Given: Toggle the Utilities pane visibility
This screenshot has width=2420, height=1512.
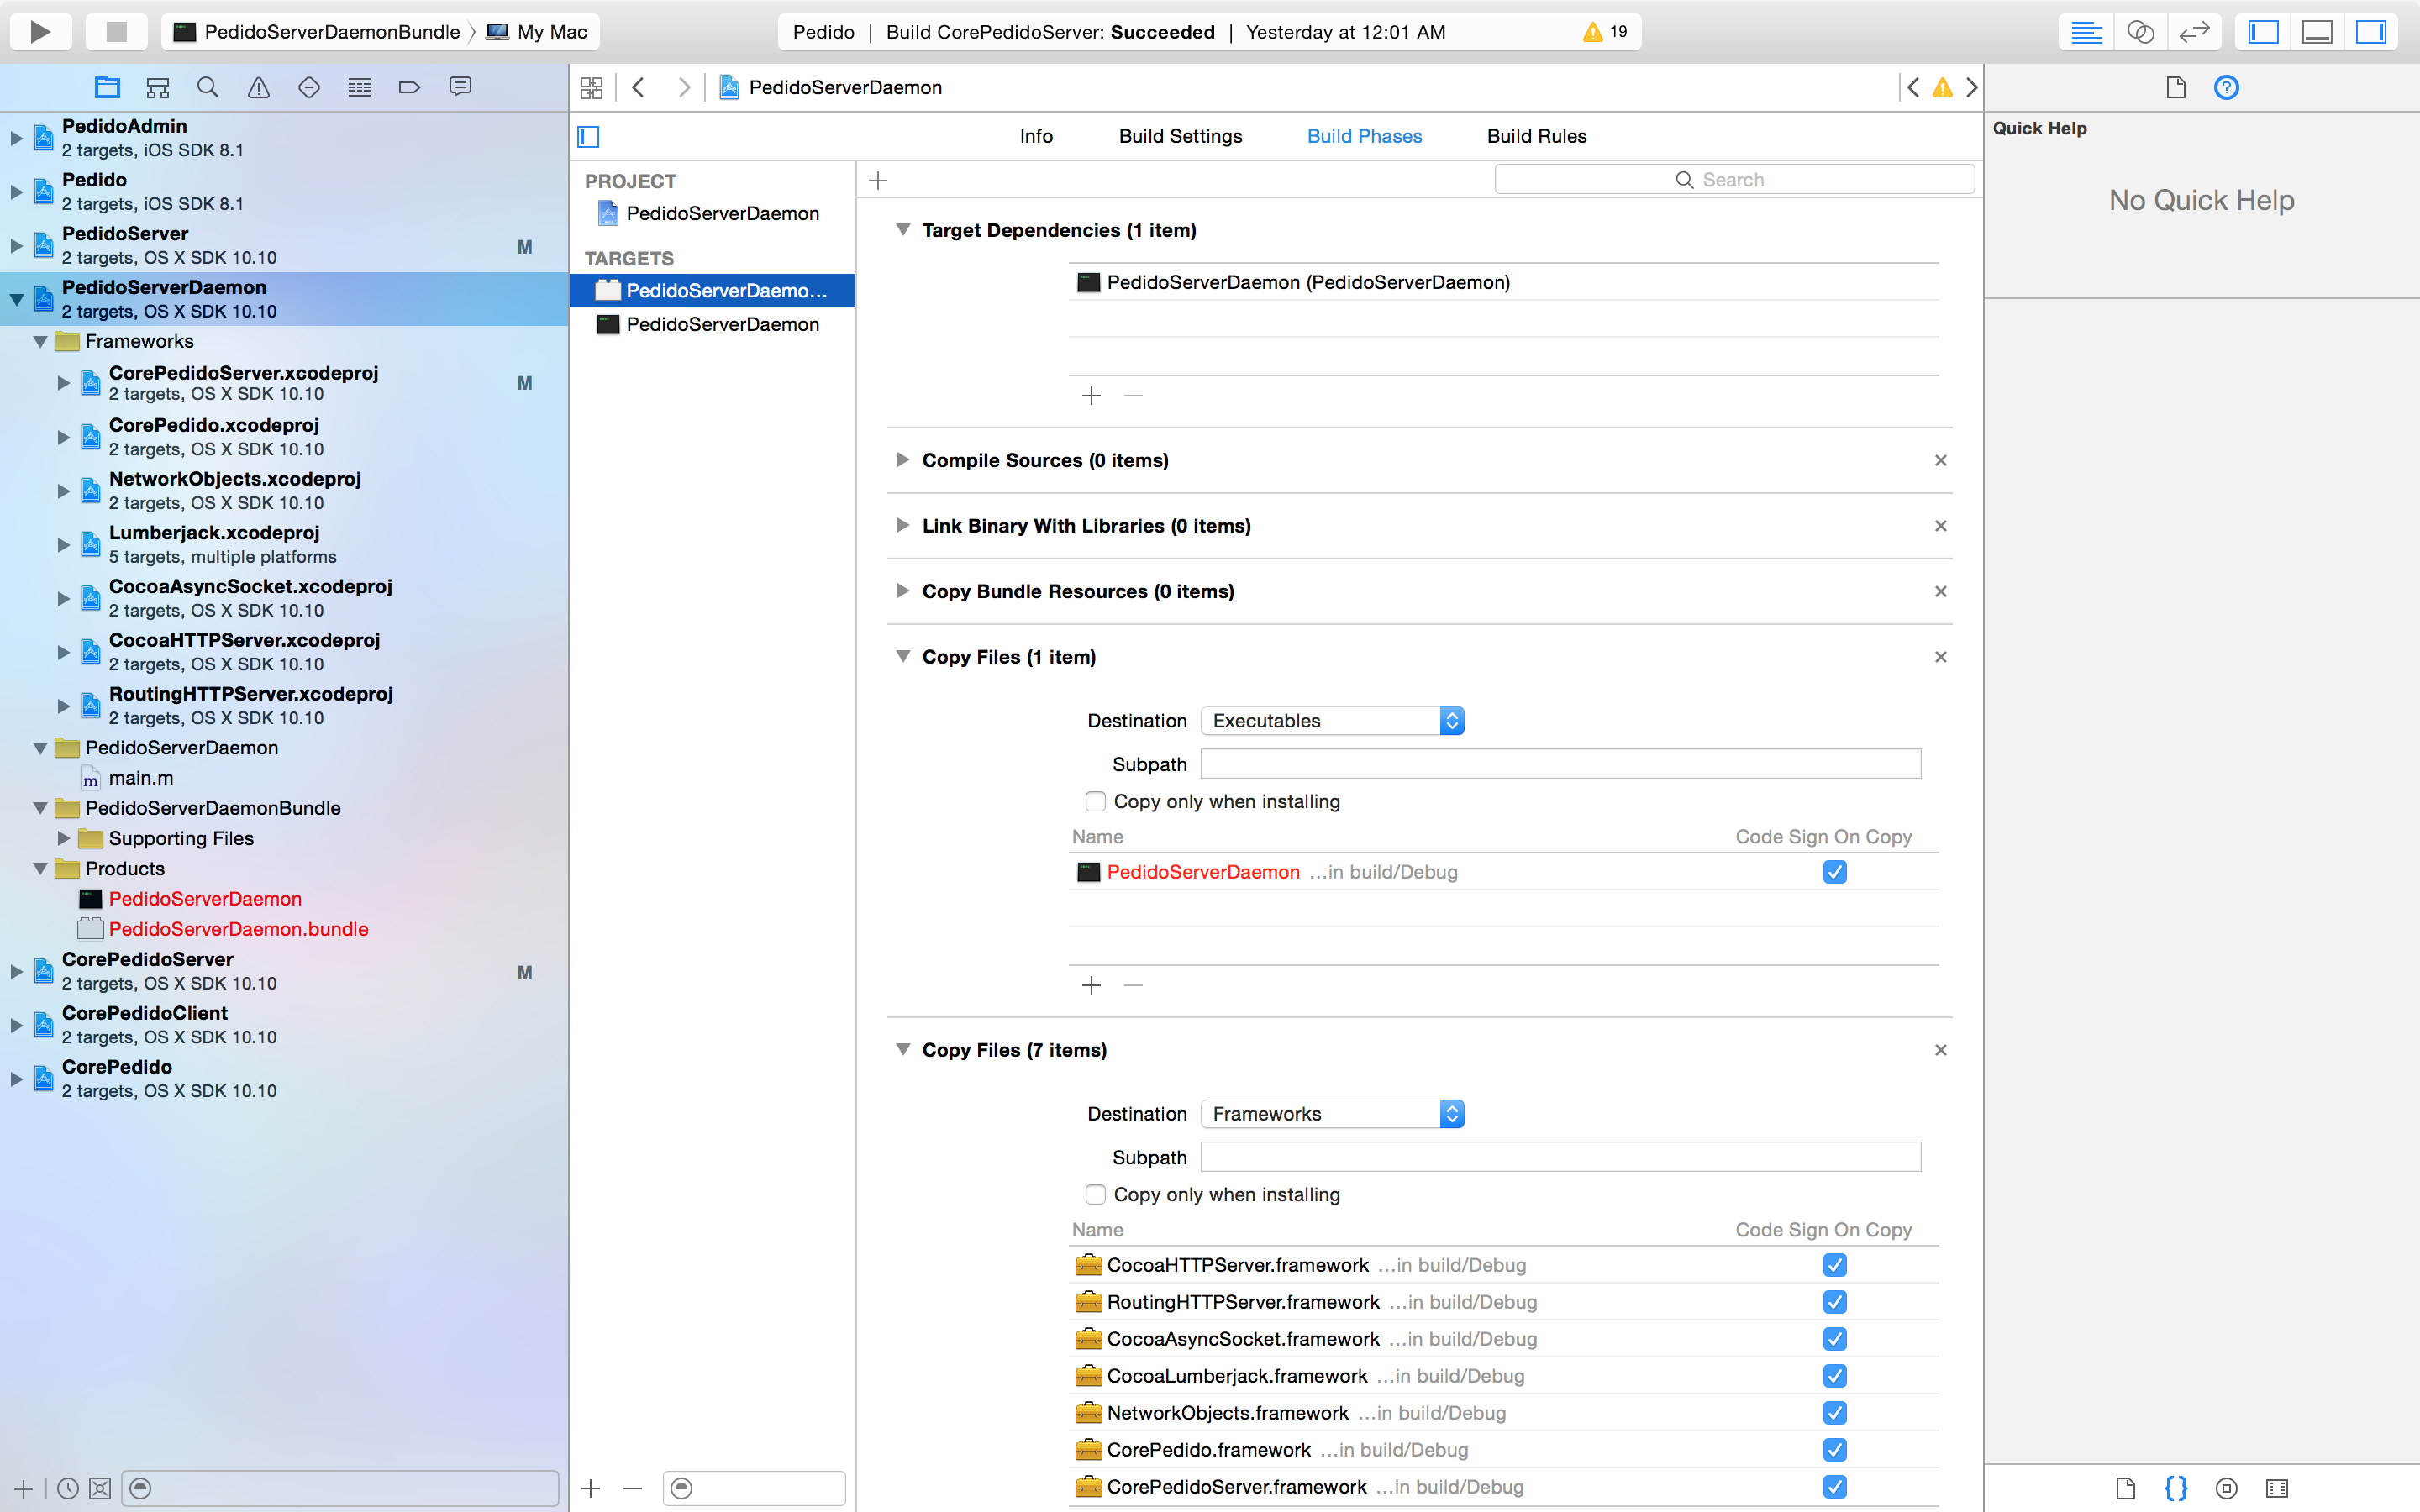Looking at the screenshot, I should point(2371,32).
